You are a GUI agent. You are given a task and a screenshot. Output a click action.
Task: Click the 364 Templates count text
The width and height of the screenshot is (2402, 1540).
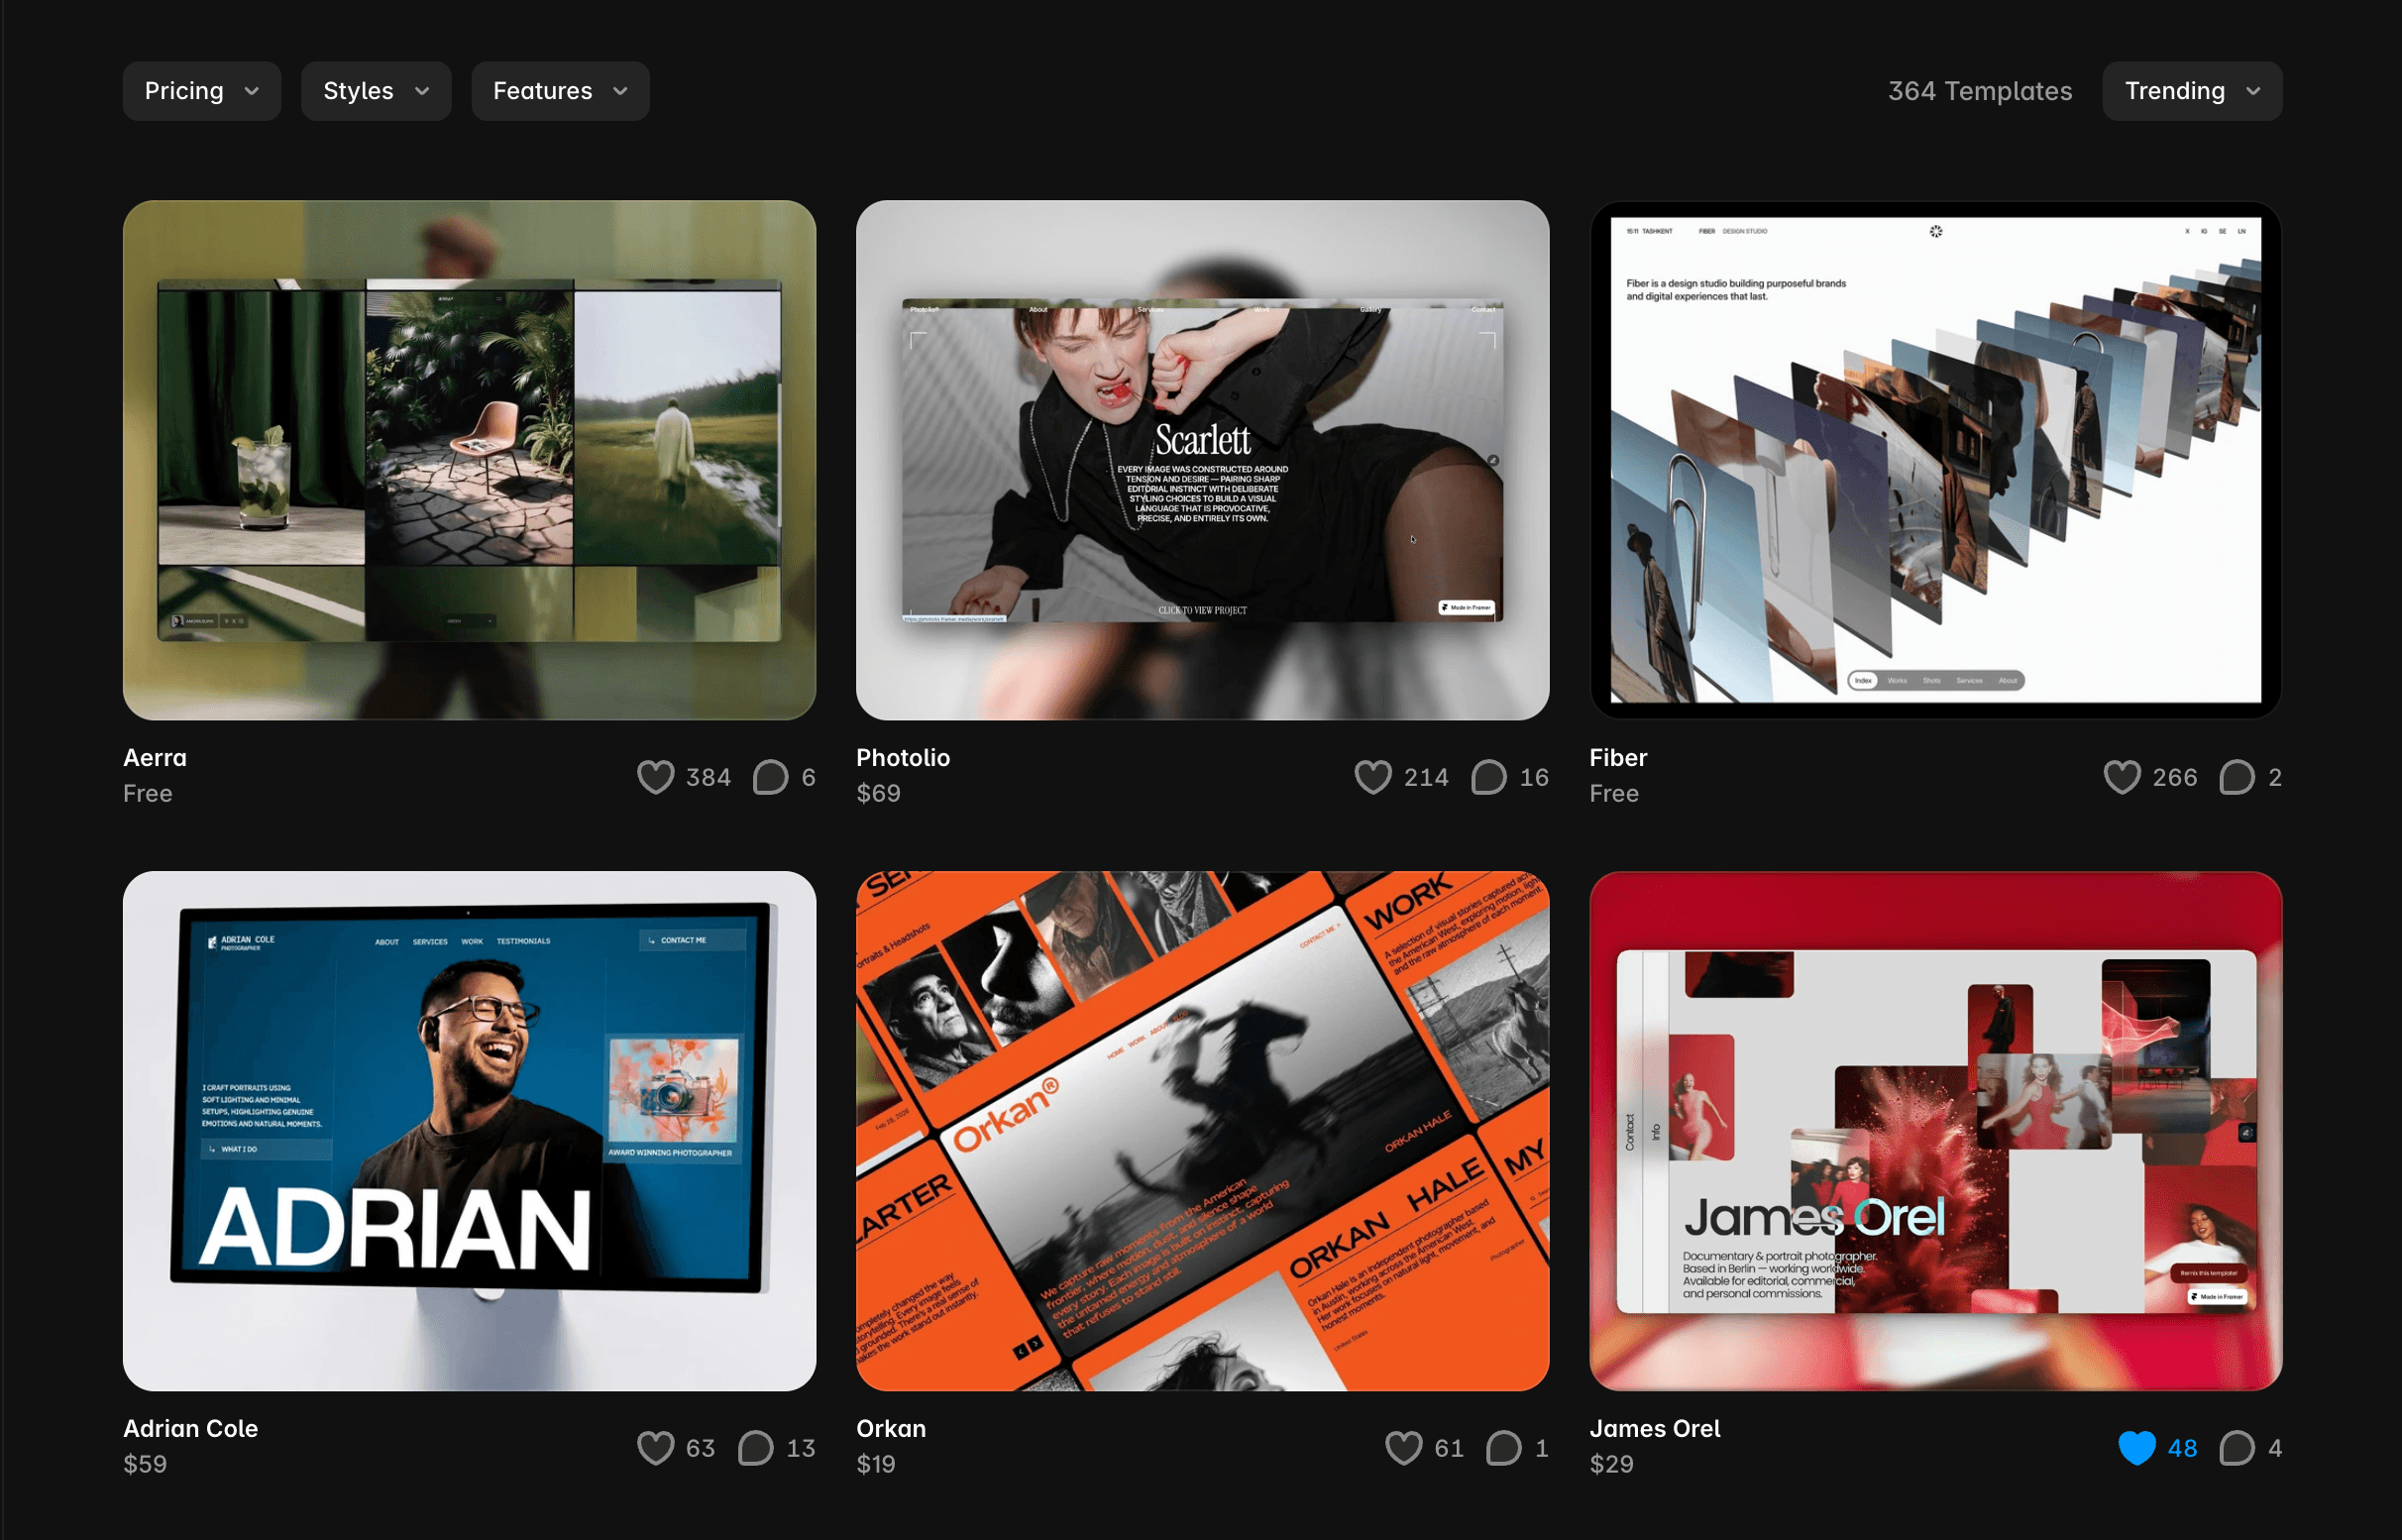point(1980,91)
